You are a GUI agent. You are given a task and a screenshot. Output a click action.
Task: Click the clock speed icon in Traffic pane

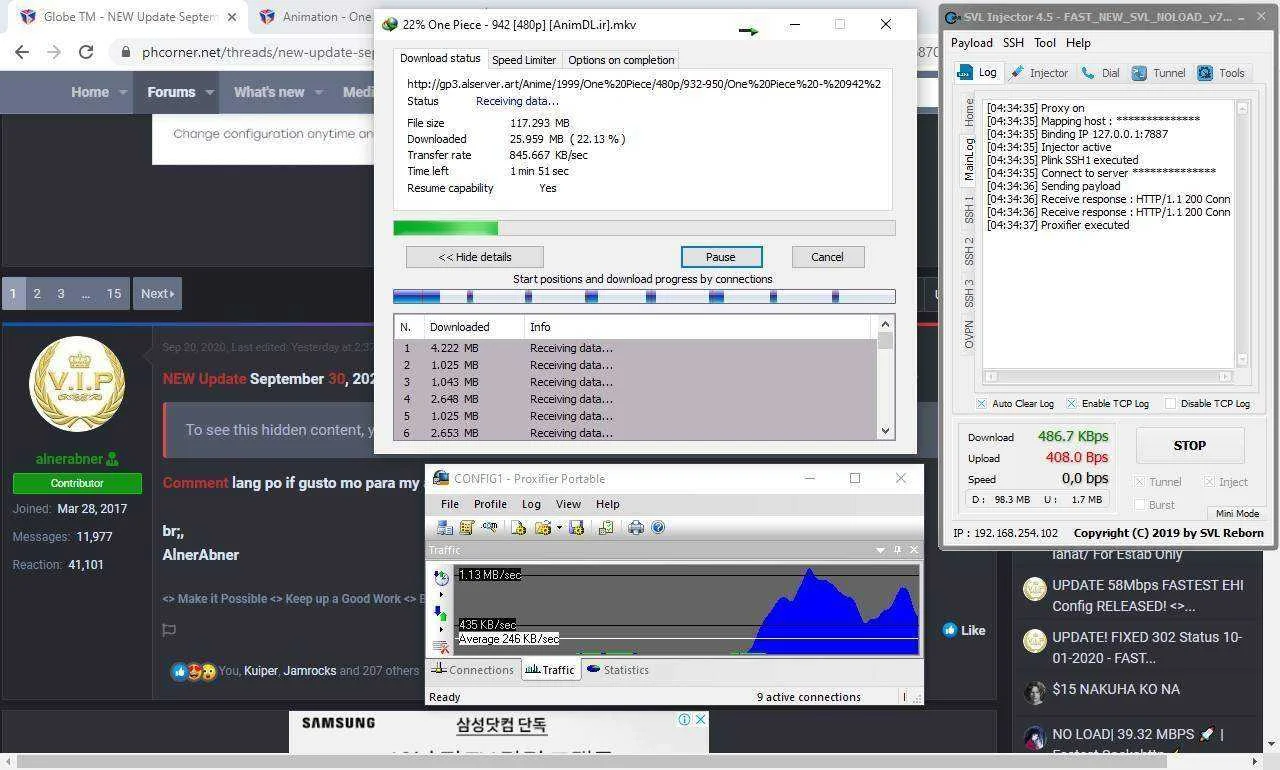coord(441,578)
